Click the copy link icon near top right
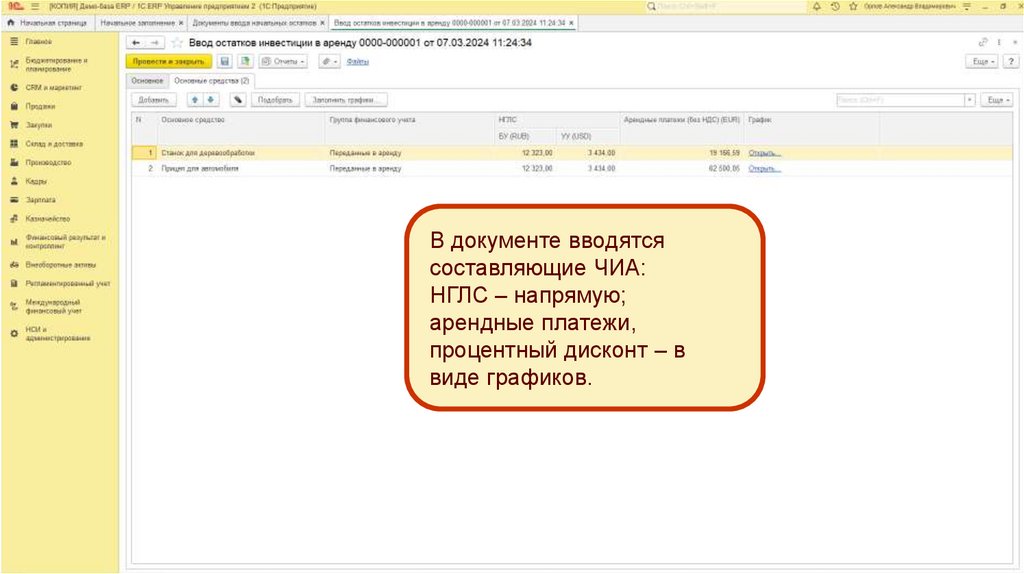The height and width of the screenshot is (574, 1024). click(982, 43)
